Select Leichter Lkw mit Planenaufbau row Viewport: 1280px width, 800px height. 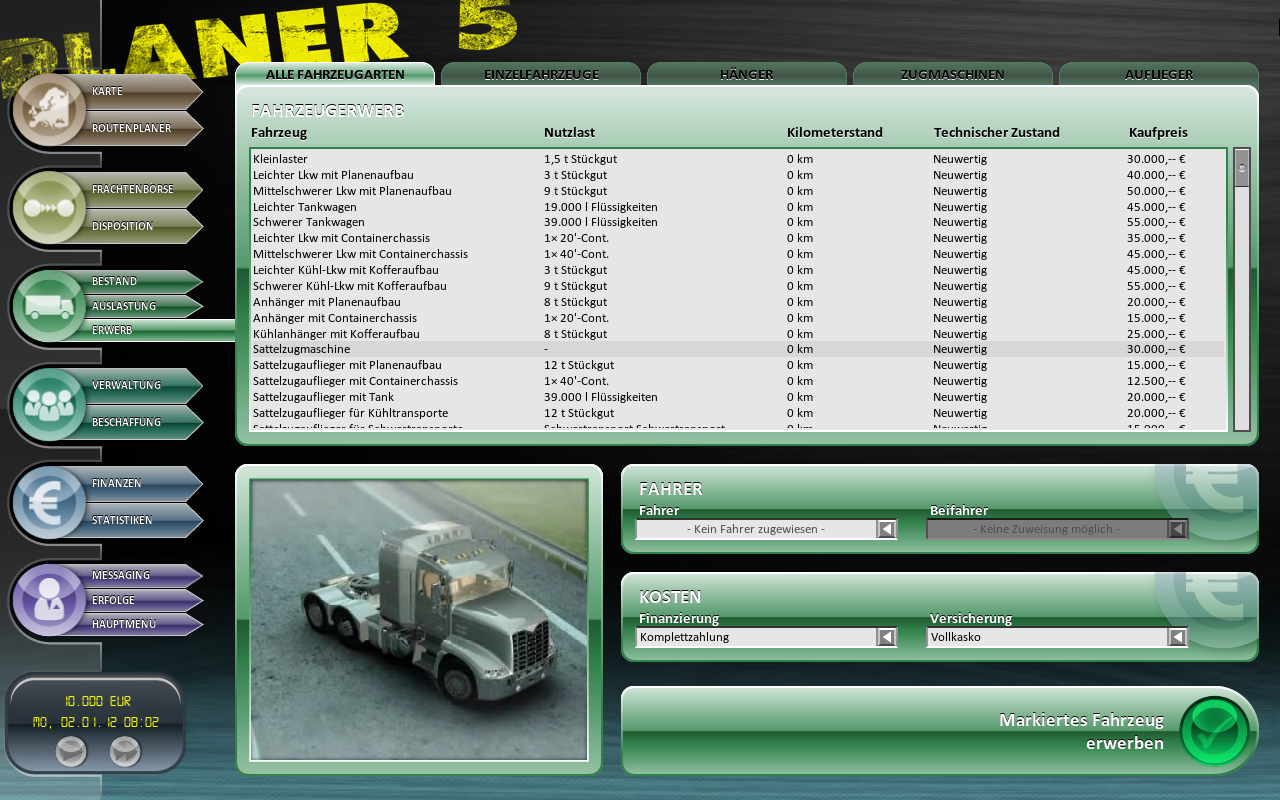(x=738, y=175)
